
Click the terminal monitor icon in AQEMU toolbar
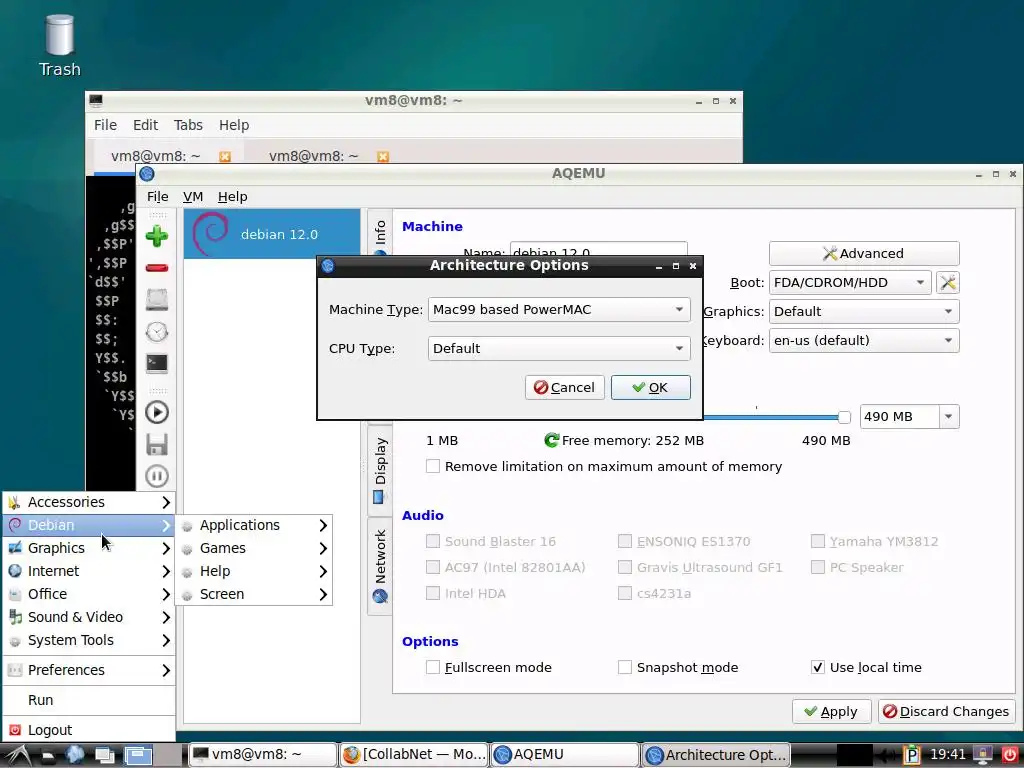click(x=157, y=364)
